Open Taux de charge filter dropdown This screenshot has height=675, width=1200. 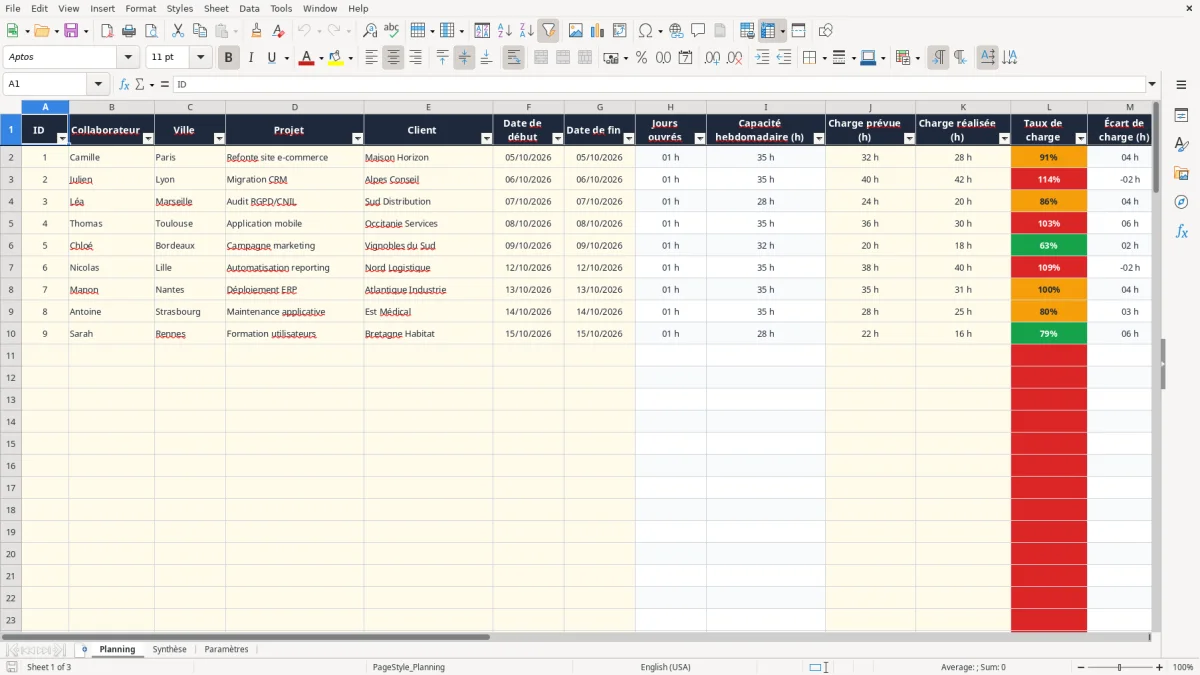[1081, 138]
